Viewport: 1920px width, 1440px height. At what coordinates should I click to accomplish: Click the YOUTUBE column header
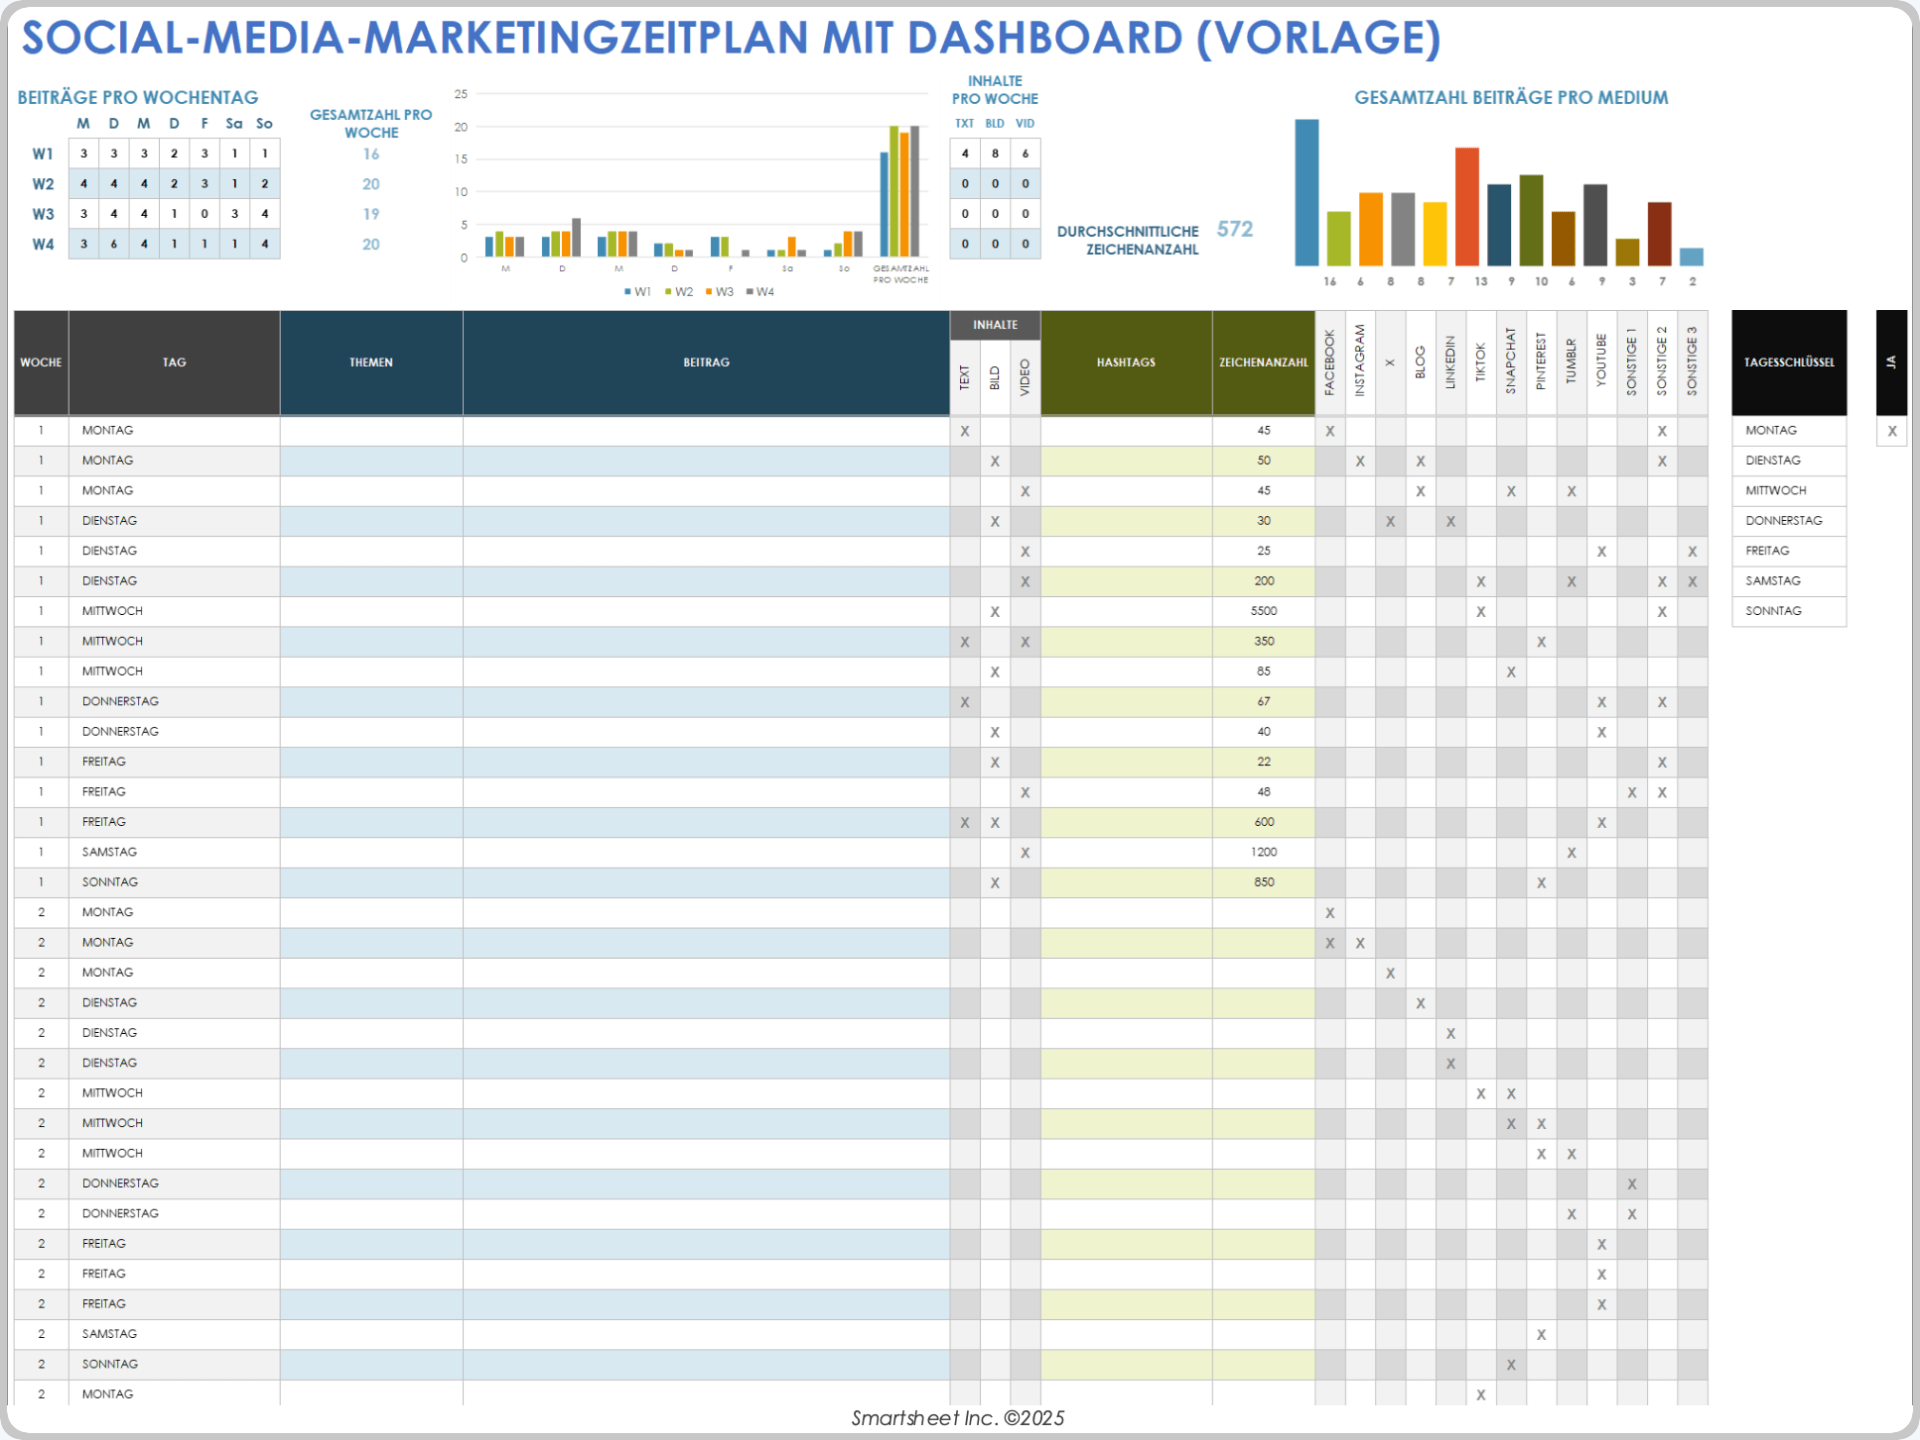(x=1601, y=362)
